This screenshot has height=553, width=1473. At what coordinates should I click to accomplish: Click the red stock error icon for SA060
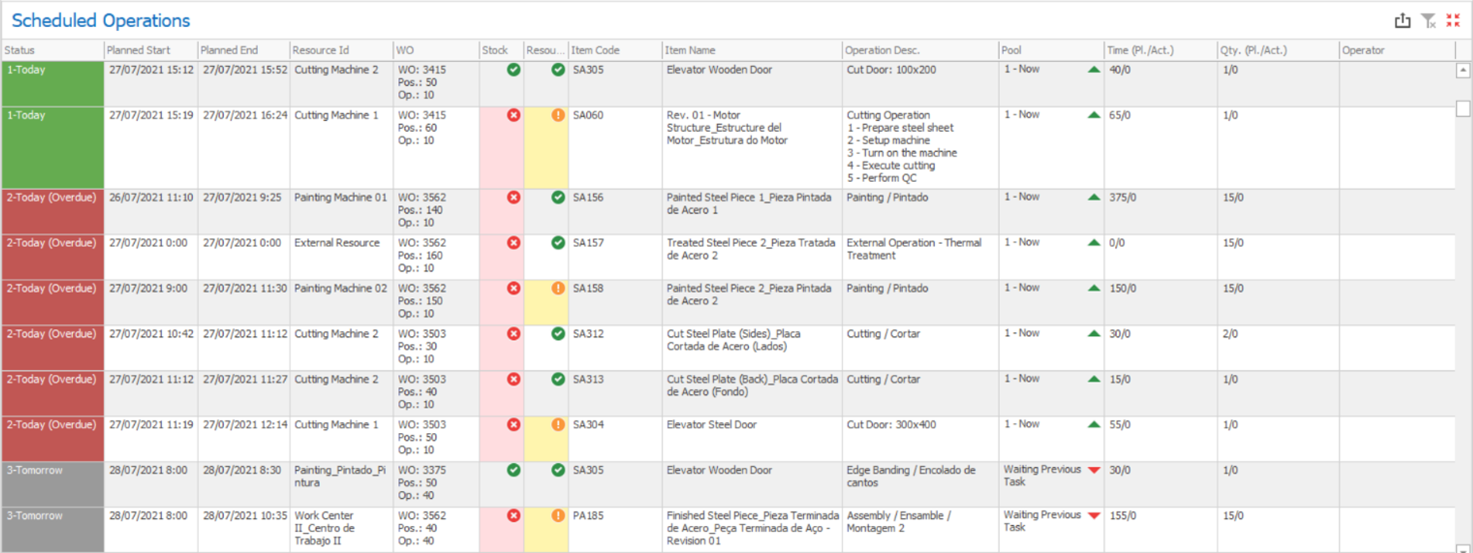click(514, 116)
